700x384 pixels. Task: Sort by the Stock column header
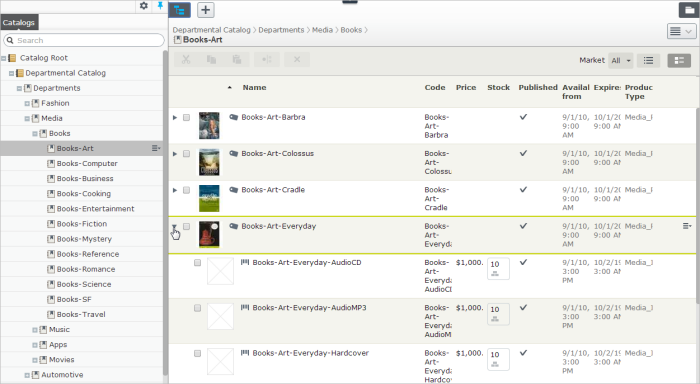tap(498, 87)
